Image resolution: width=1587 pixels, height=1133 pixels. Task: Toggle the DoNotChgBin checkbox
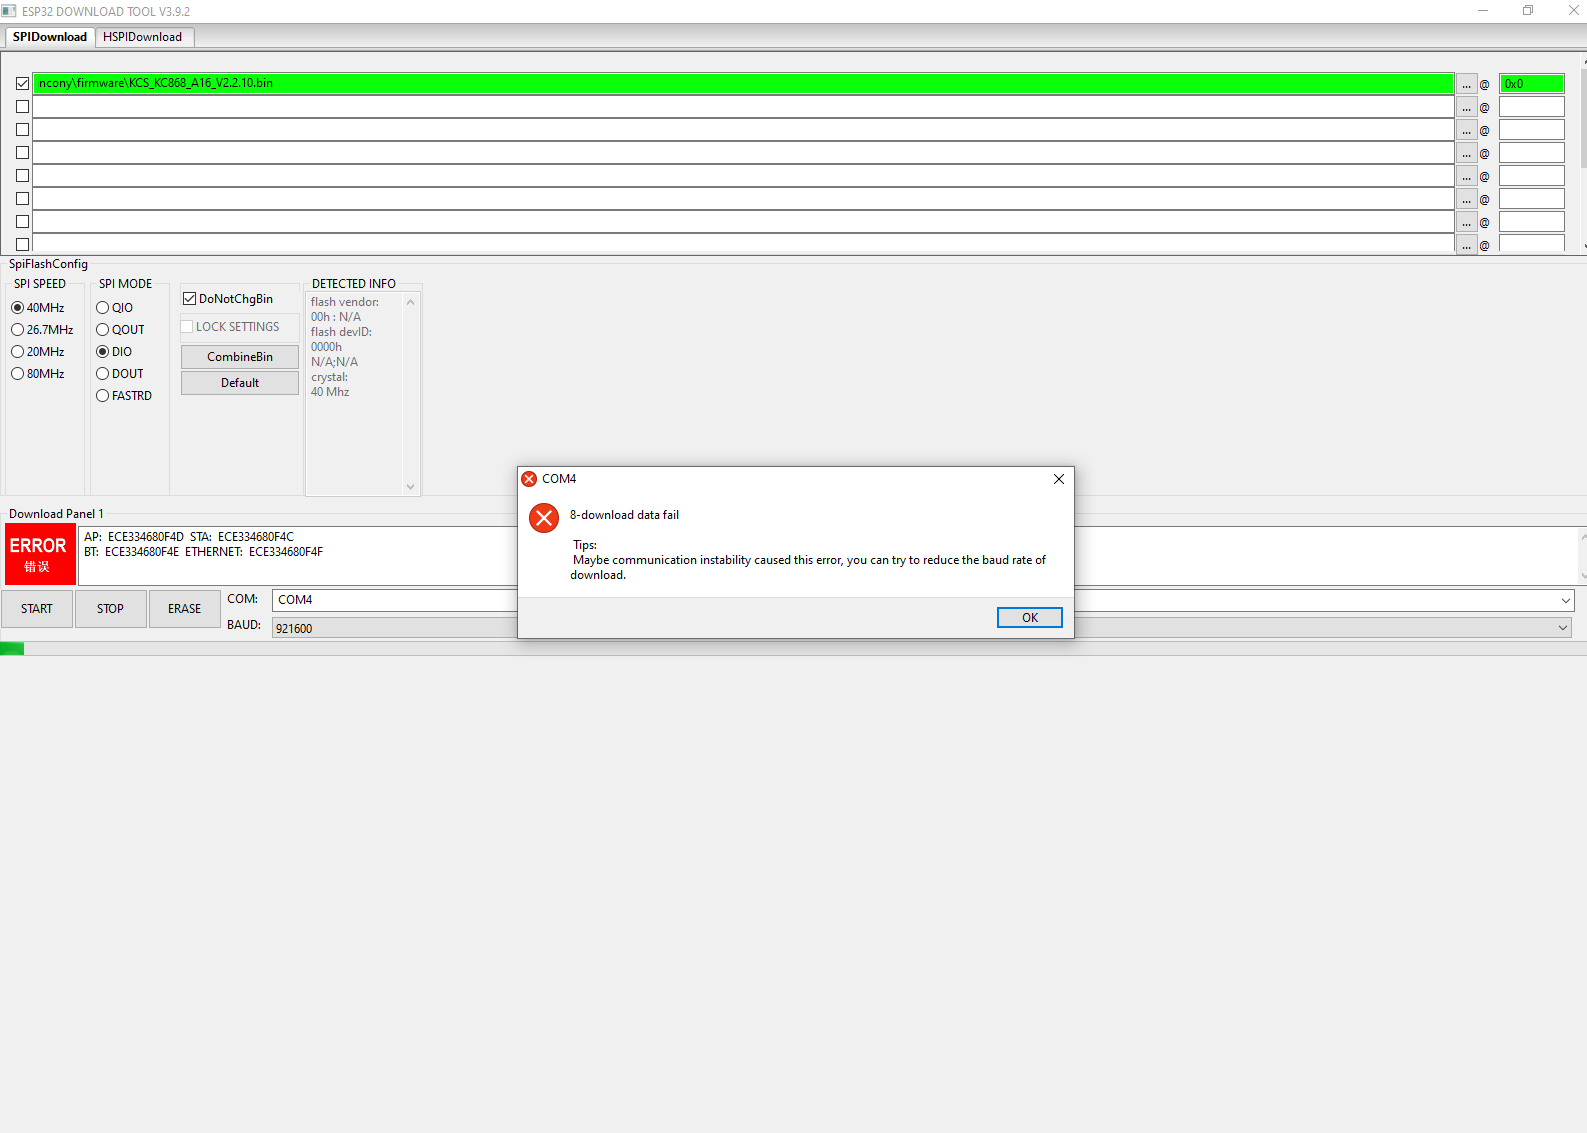point(190,299)
